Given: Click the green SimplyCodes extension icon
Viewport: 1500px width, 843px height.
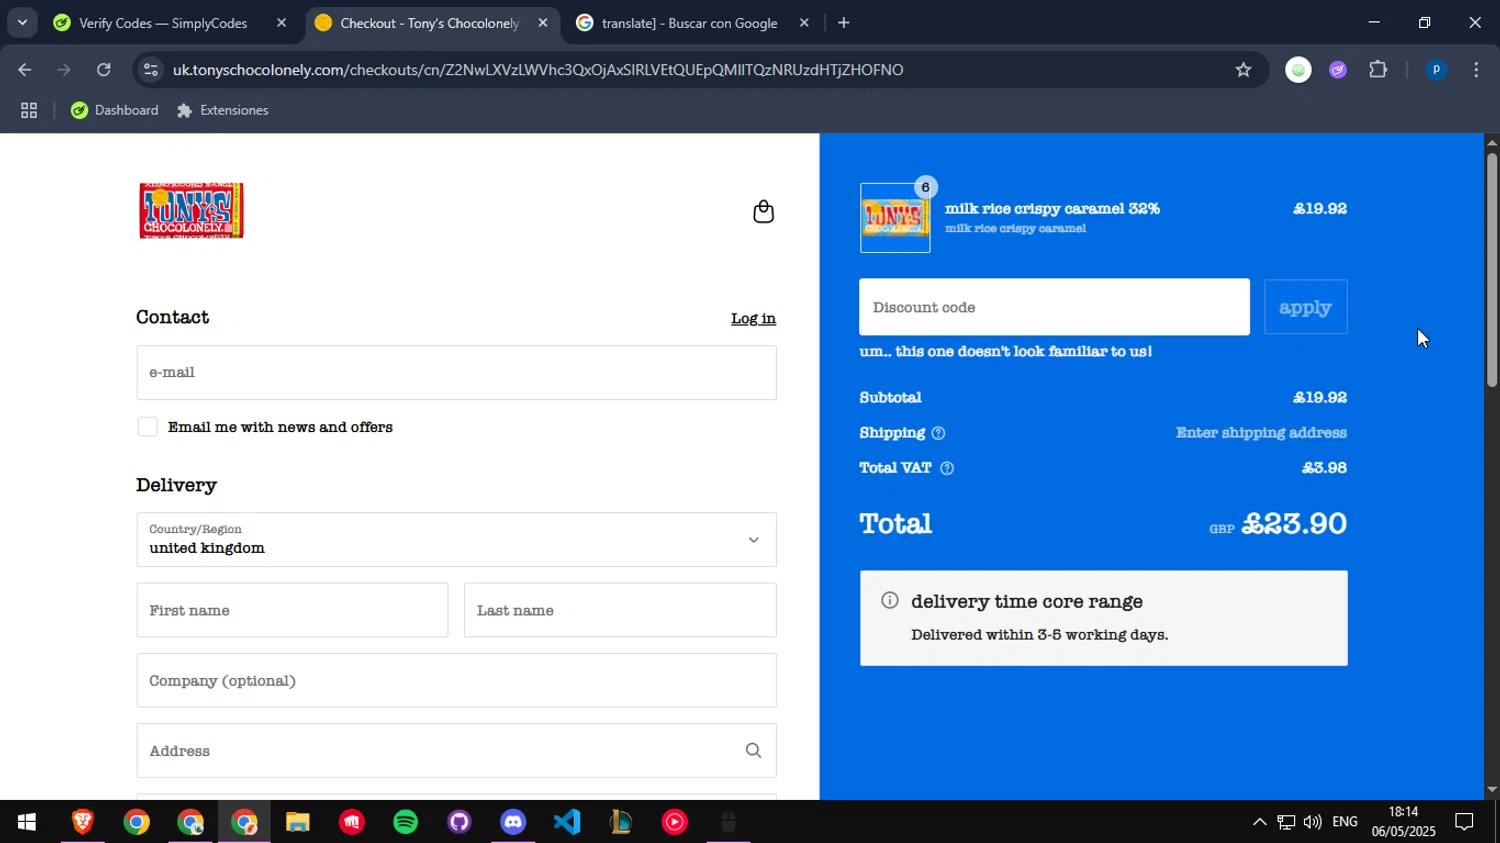Looking at the screenshot, I should coord(1298,69).
